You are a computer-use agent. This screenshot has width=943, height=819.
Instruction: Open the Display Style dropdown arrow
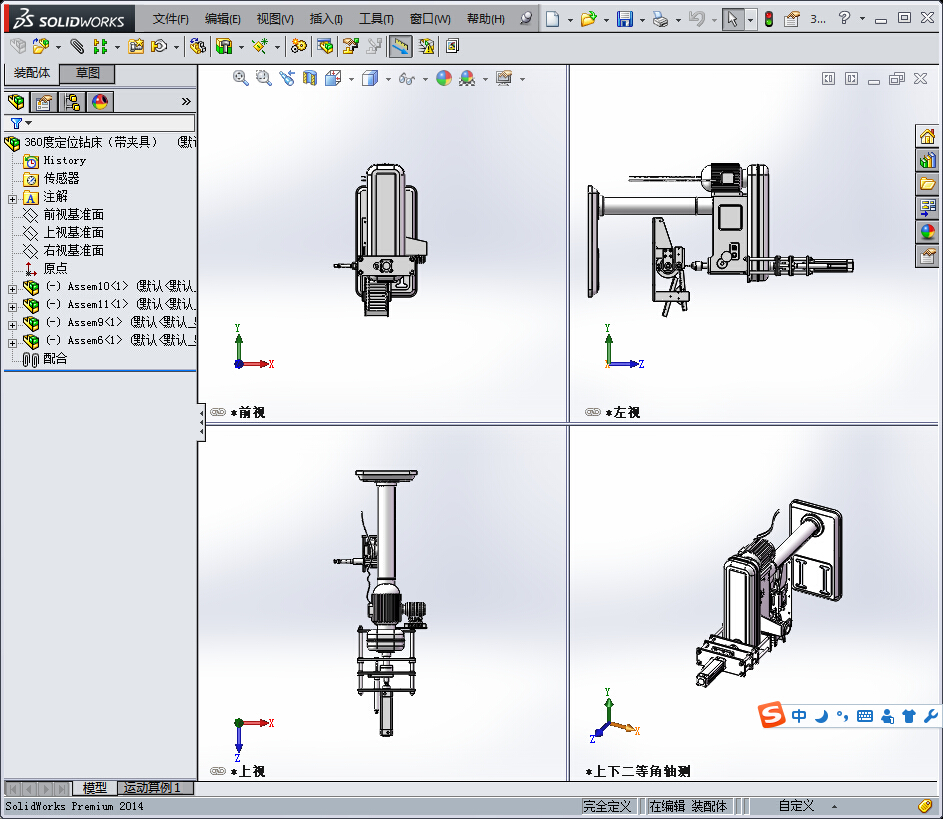388,79
